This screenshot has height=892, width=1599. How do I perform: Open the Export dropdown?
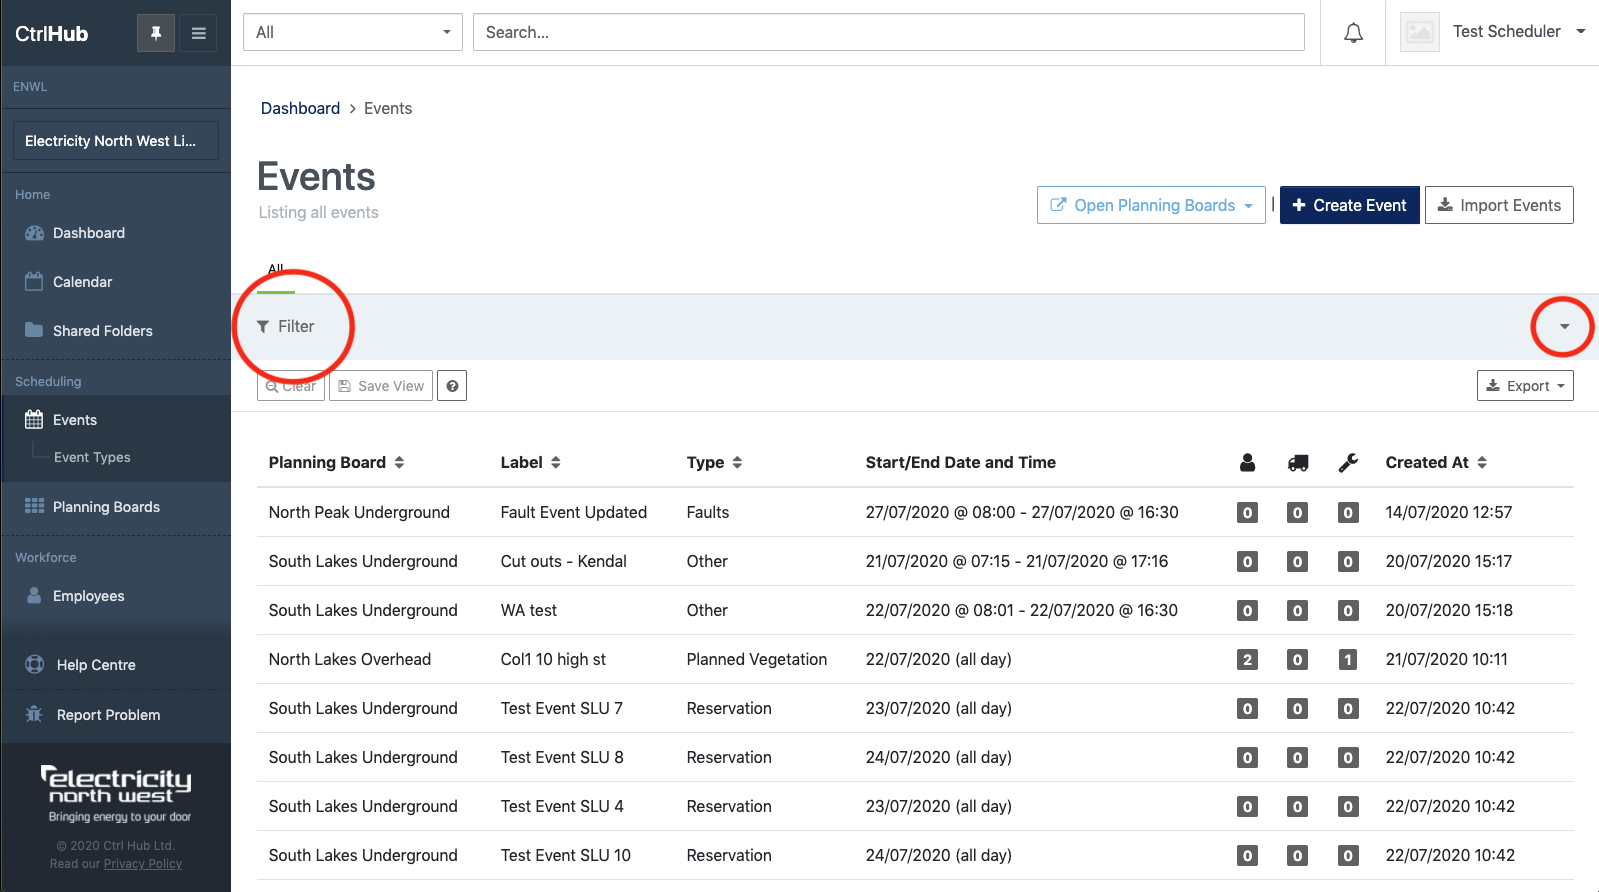1525,386
